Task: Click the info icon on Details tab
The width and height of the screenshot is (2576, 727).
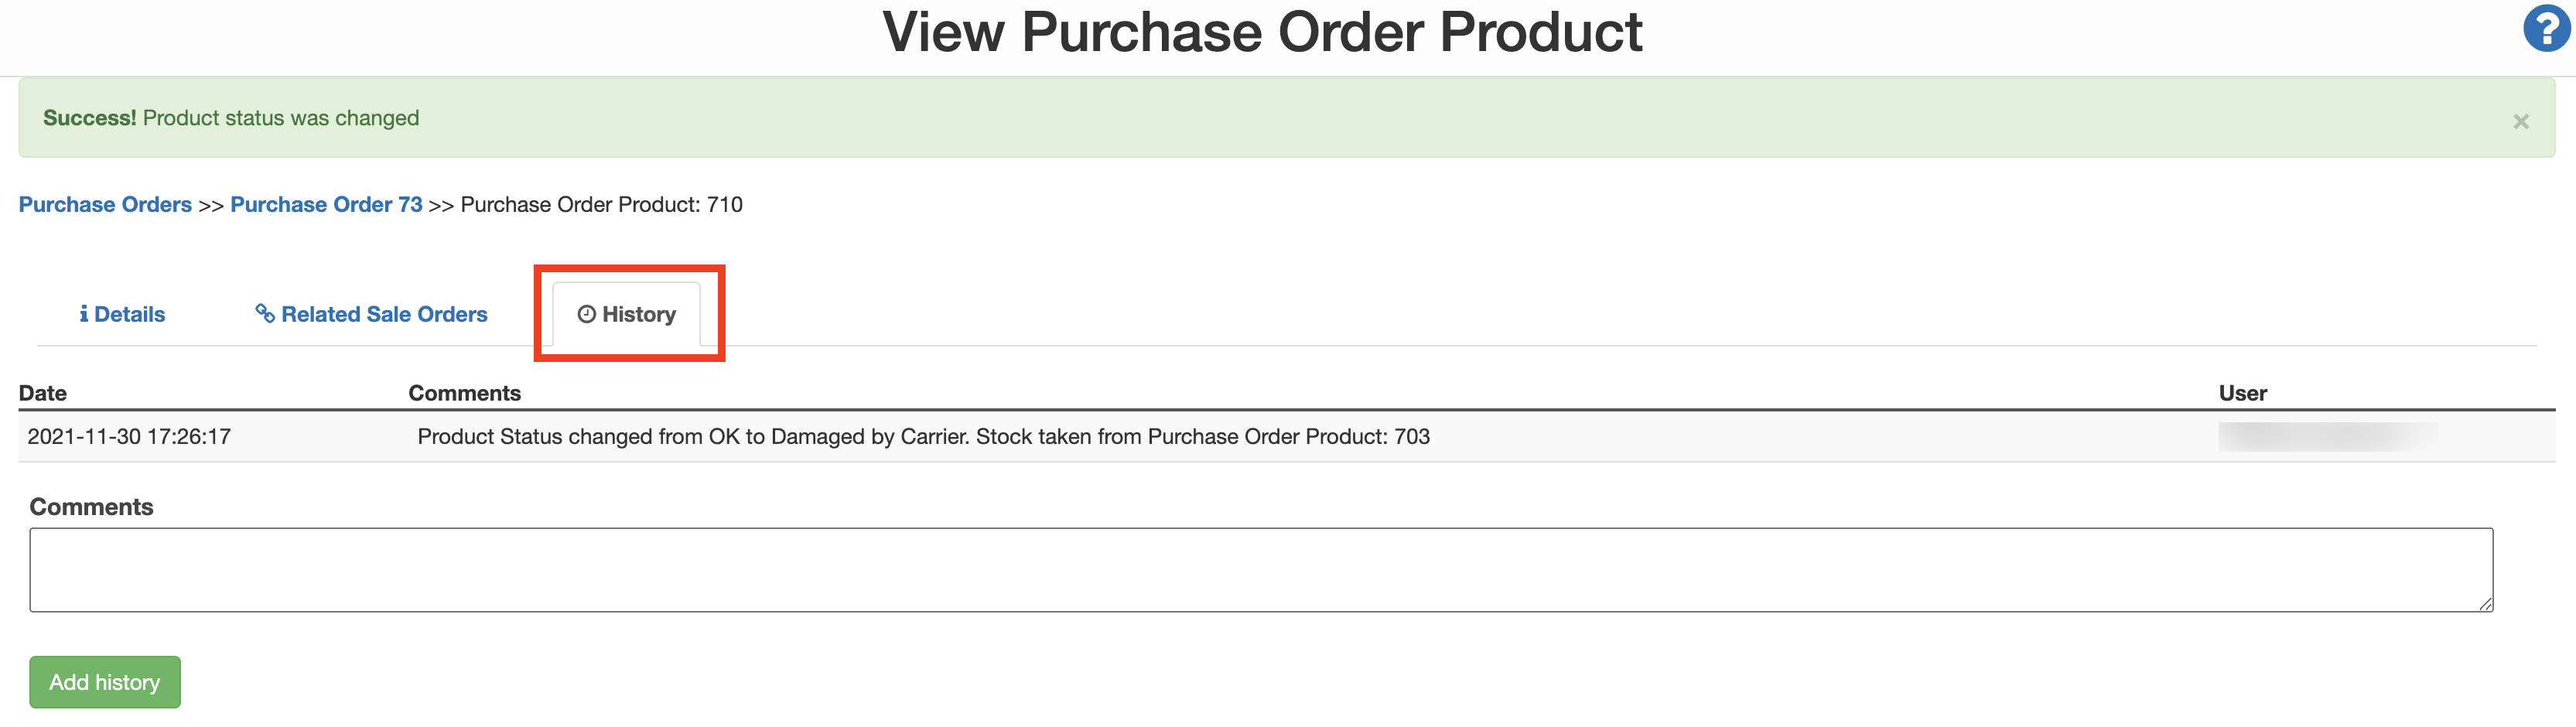Action: tap(85, 314)
